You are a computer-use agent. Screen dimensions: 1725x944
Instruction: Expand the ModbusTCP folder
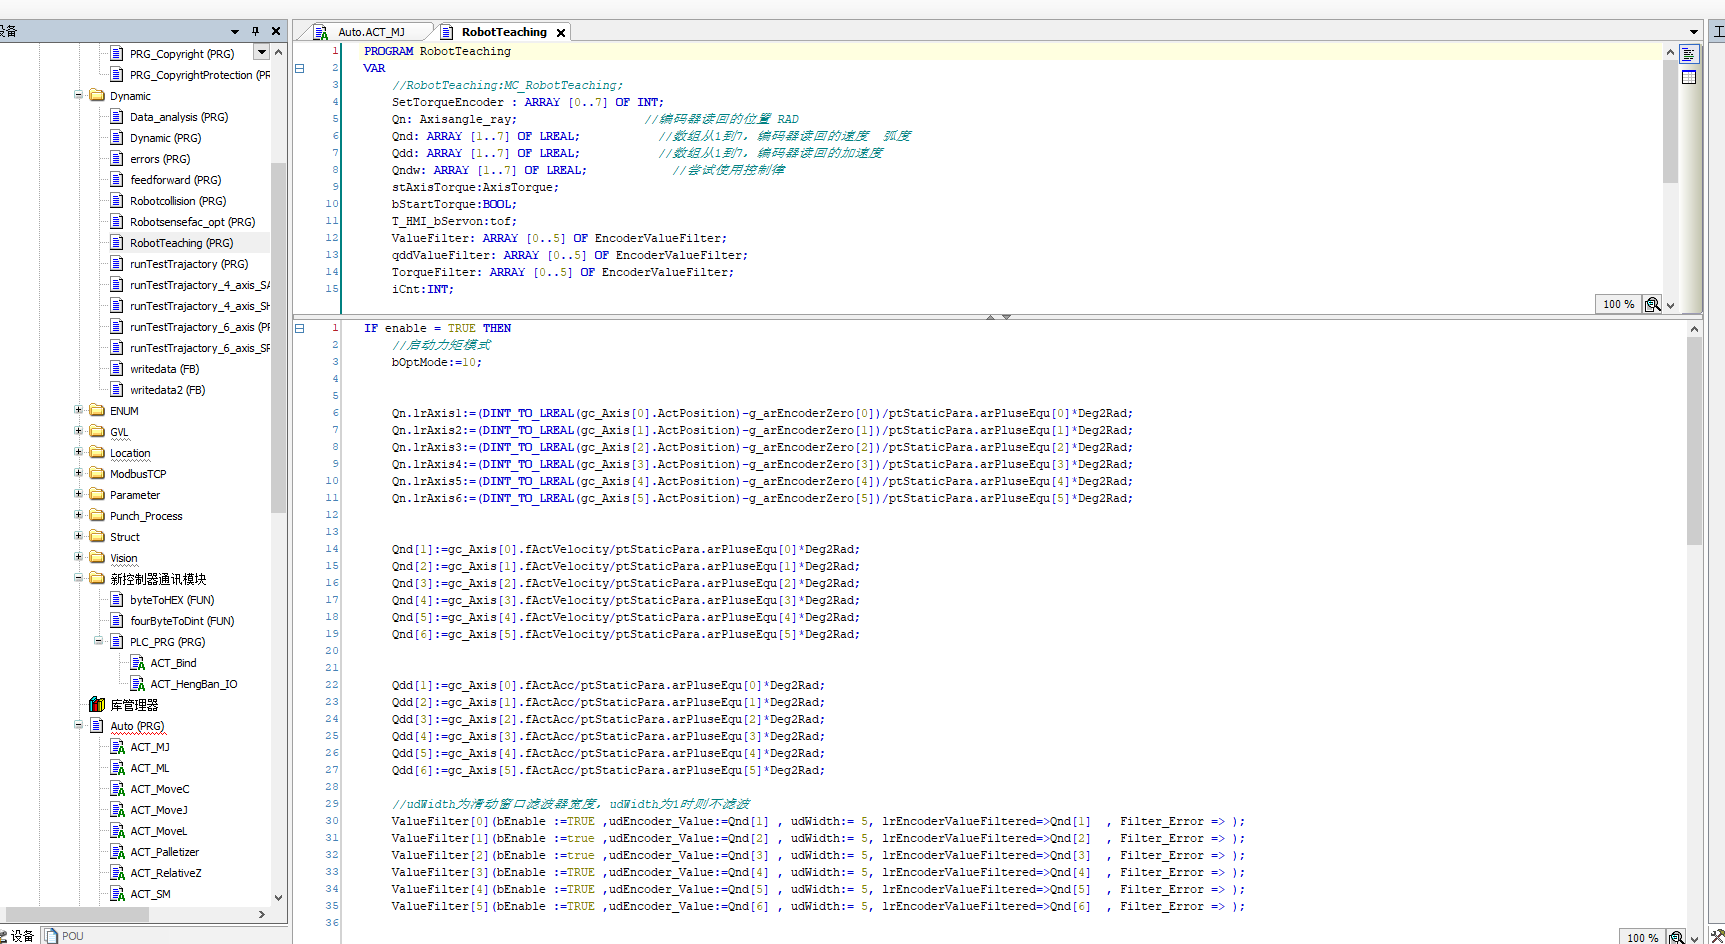point(78,473)
